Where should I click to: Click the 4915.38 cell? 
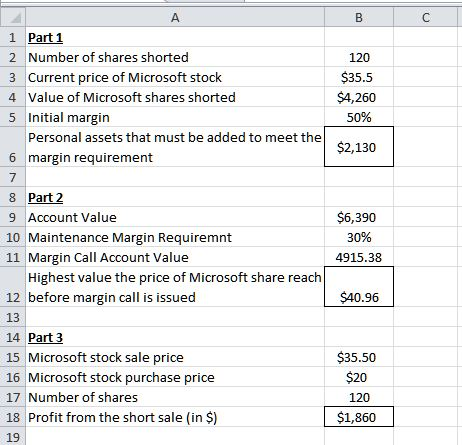coord(359,257)
